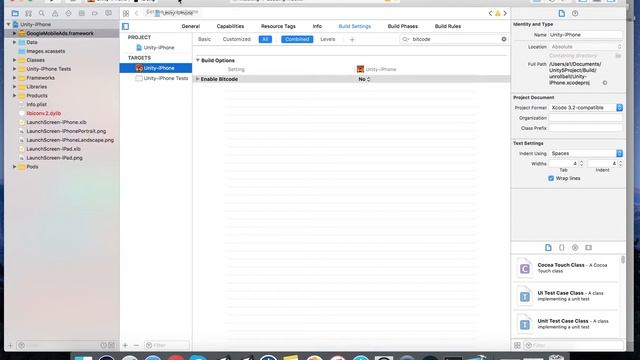
Task: Open the Symbol navigator icon
Action: point(29,13)
